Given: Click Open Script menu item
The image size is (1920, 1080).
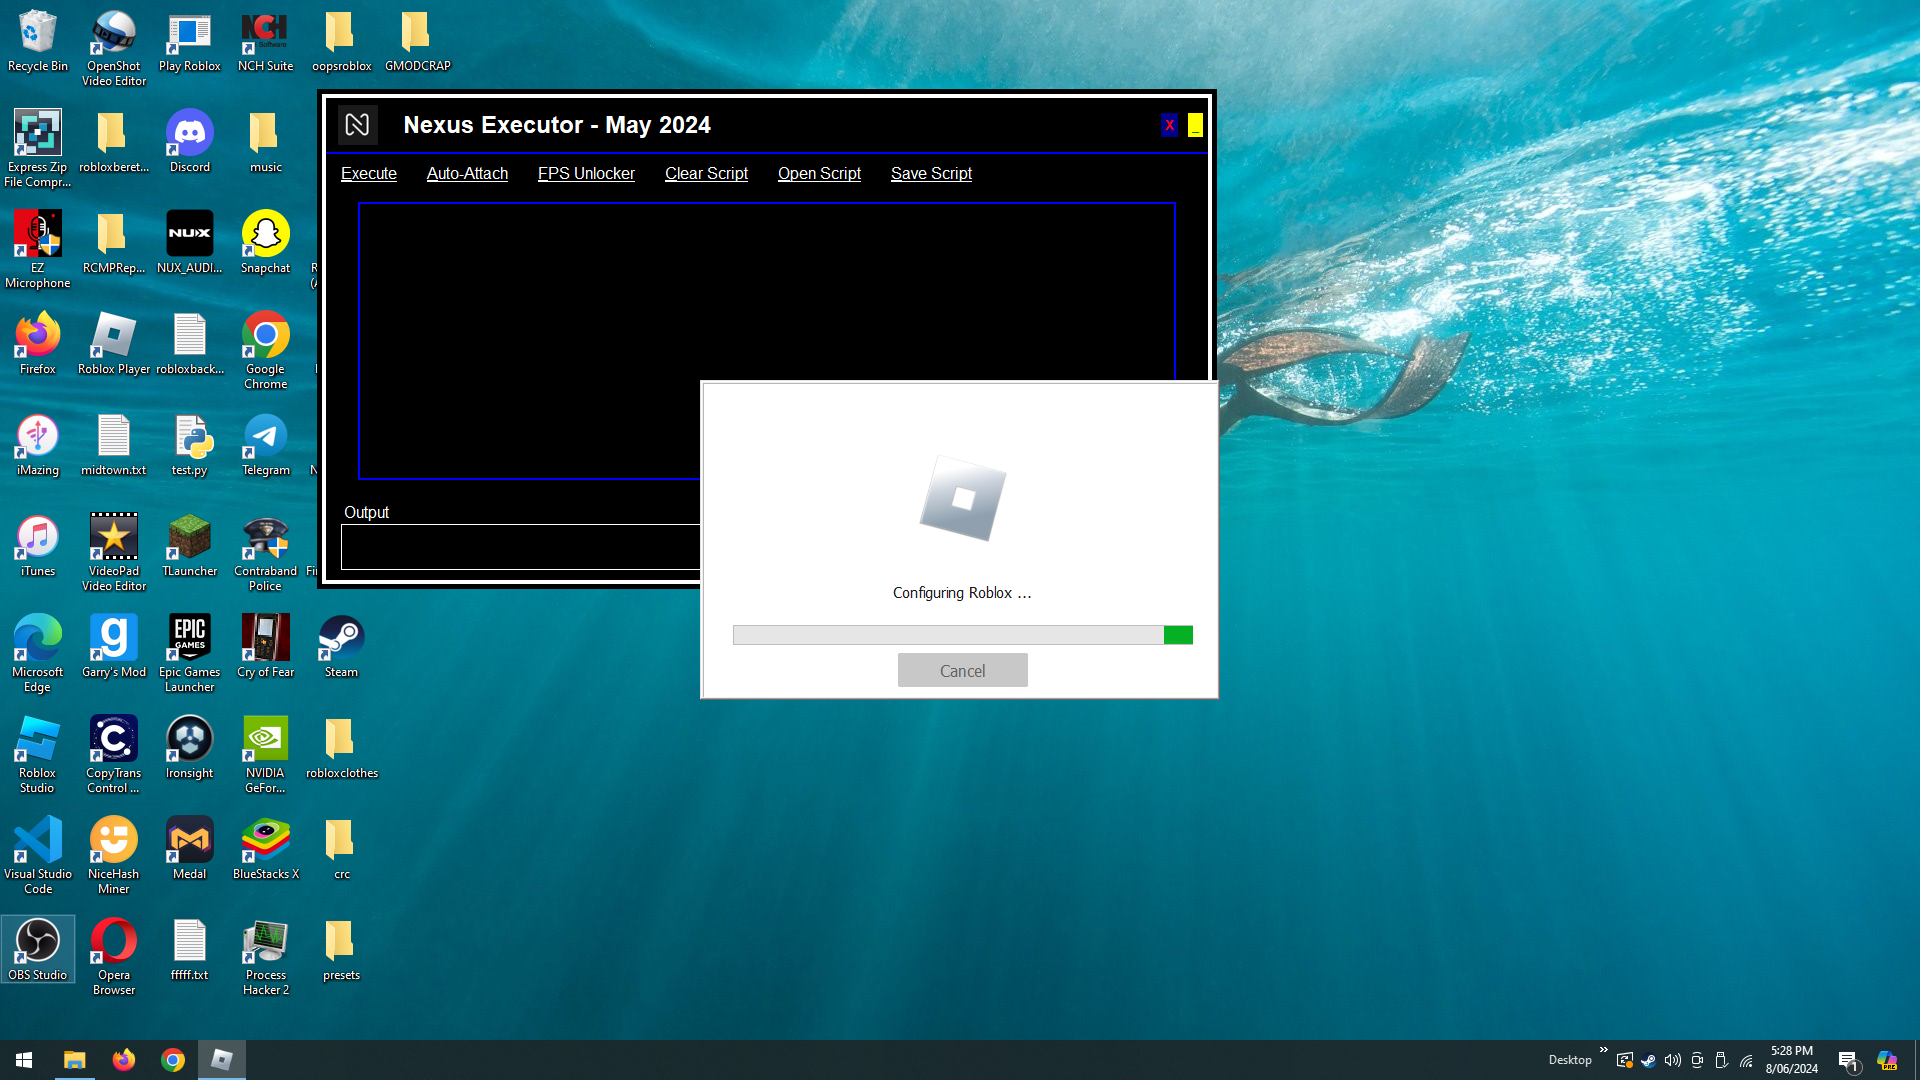Looking at the screenshot, I should 819,173.
